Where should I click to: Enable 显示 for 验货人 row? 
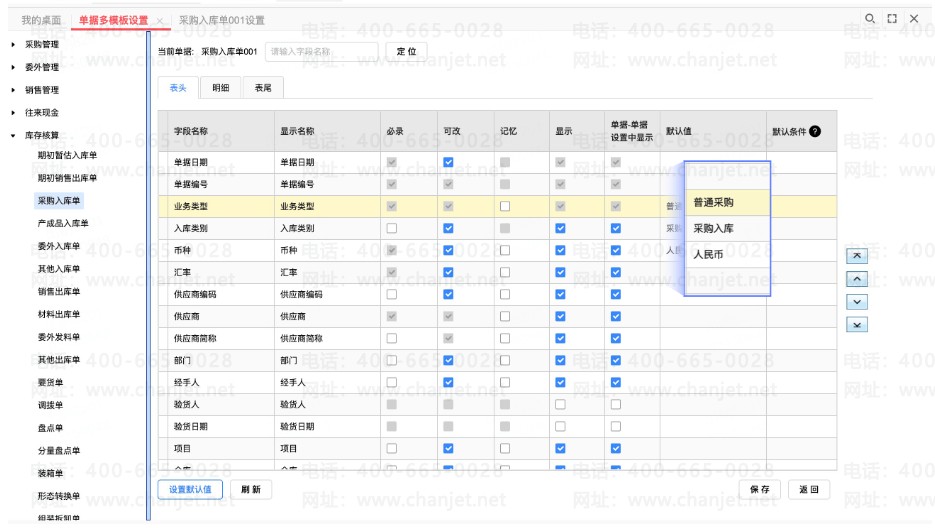click(560, 405)
